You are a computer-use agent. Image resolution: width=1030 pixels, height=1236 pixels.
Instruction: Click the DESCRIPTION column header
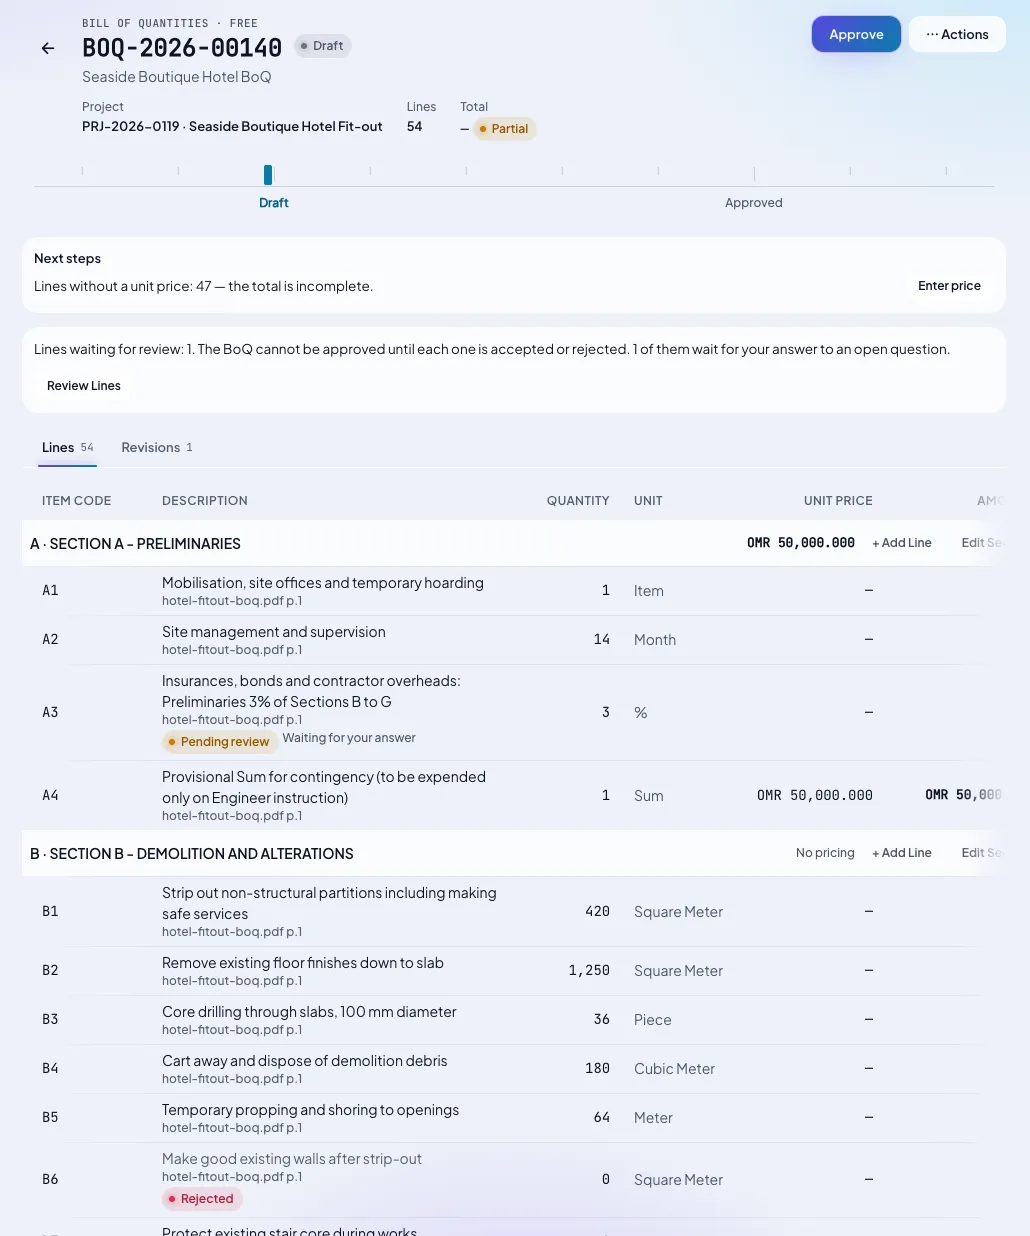pos(205,501)
